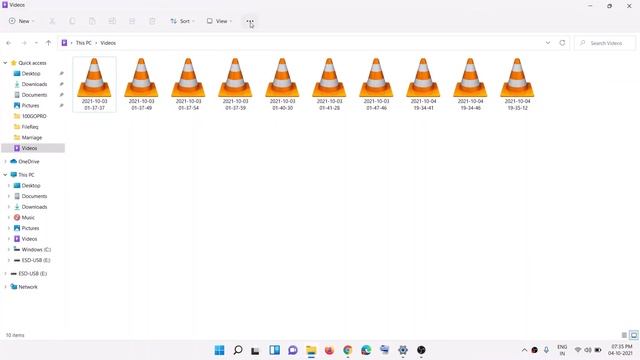Open the Sort options dropdown
This screenshot has width=640, height=360.
click(x=182, y=21)
